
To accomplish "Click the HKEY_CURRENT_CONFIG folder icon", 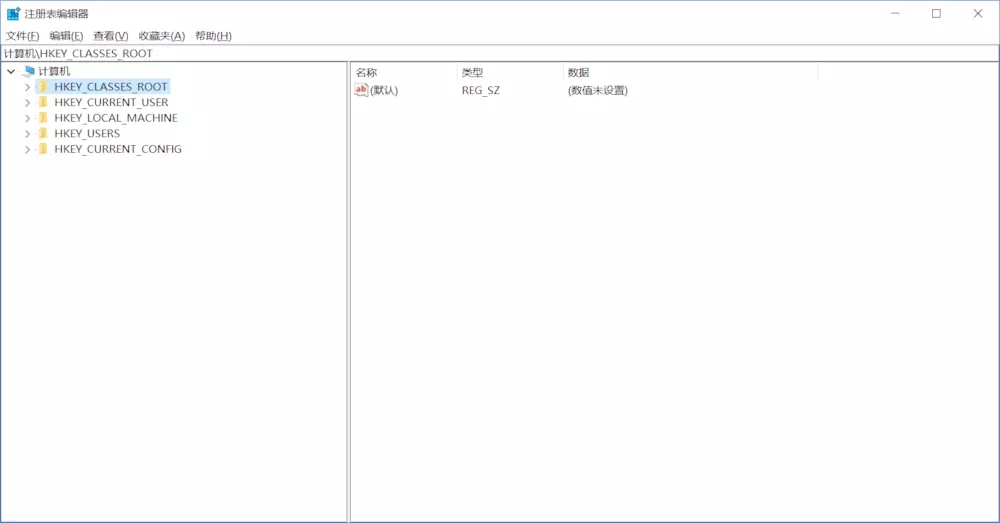I will pos(43,149).
